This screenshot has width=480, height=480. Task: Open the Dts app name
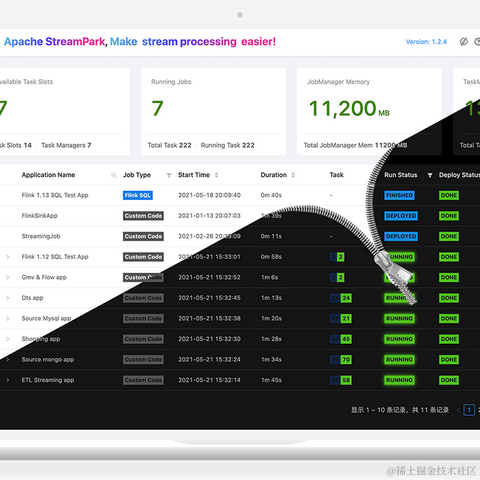pyautogui.click(x=32, y=298)
